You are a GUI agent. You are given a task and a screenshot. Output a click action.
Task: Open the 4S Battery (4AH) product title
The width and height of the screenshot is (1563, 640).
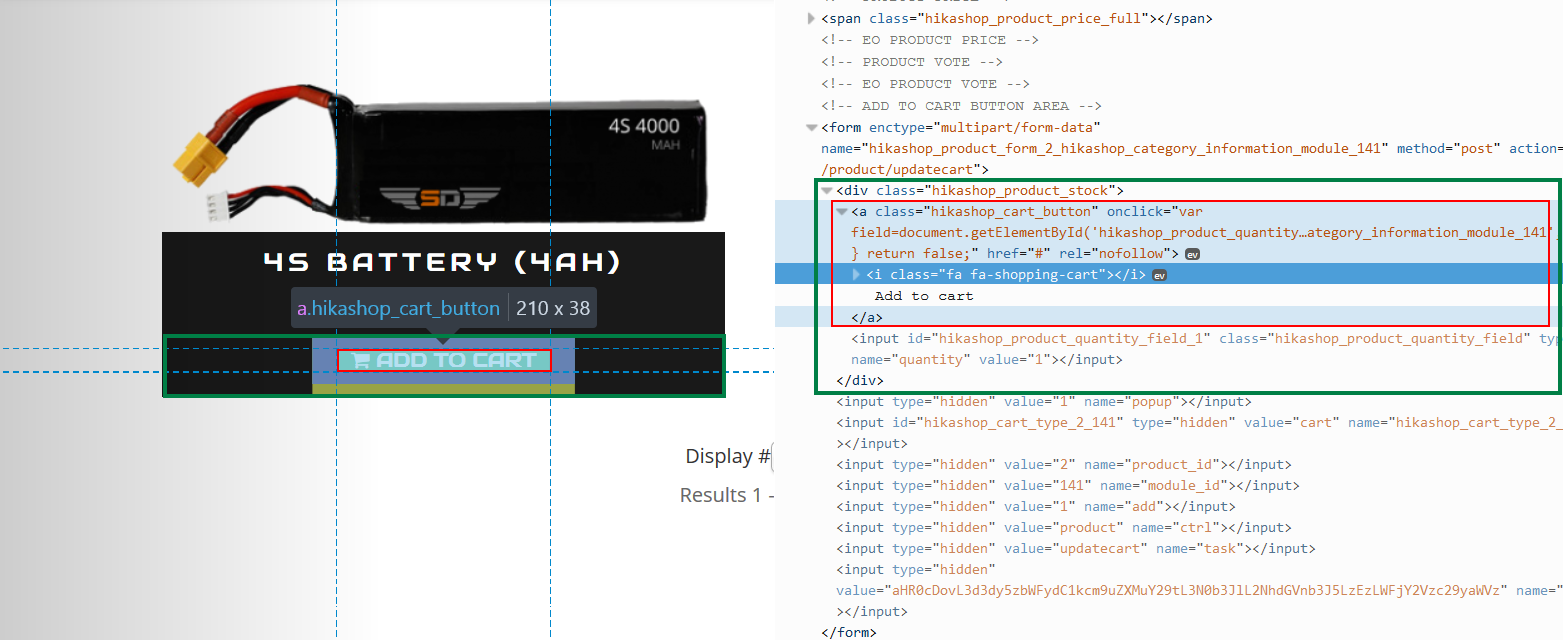[443, 262]
